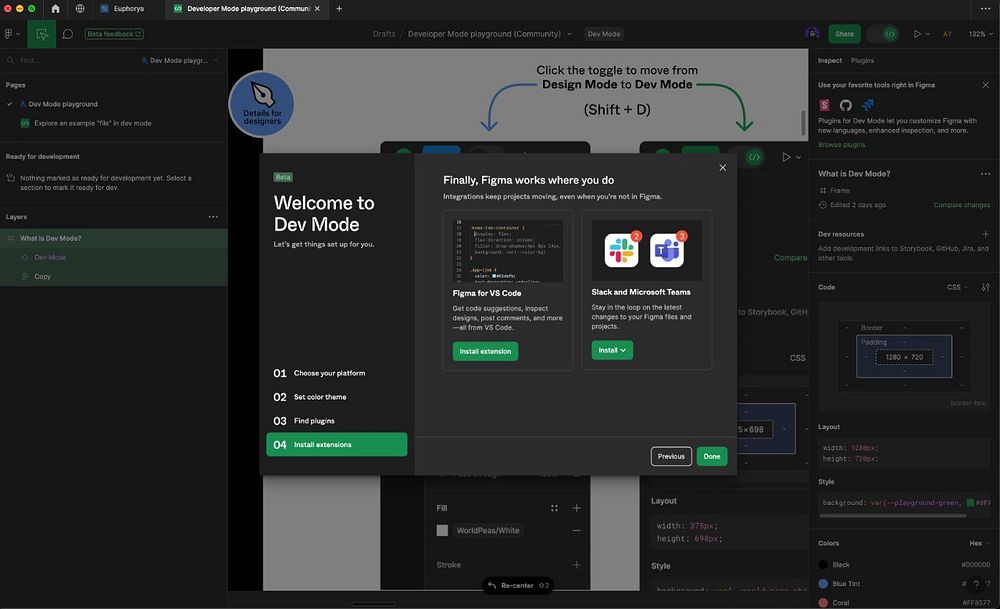The image size is (1000, 609).
Task: Click the Details for designers pen badge
Action: [261, 104]
